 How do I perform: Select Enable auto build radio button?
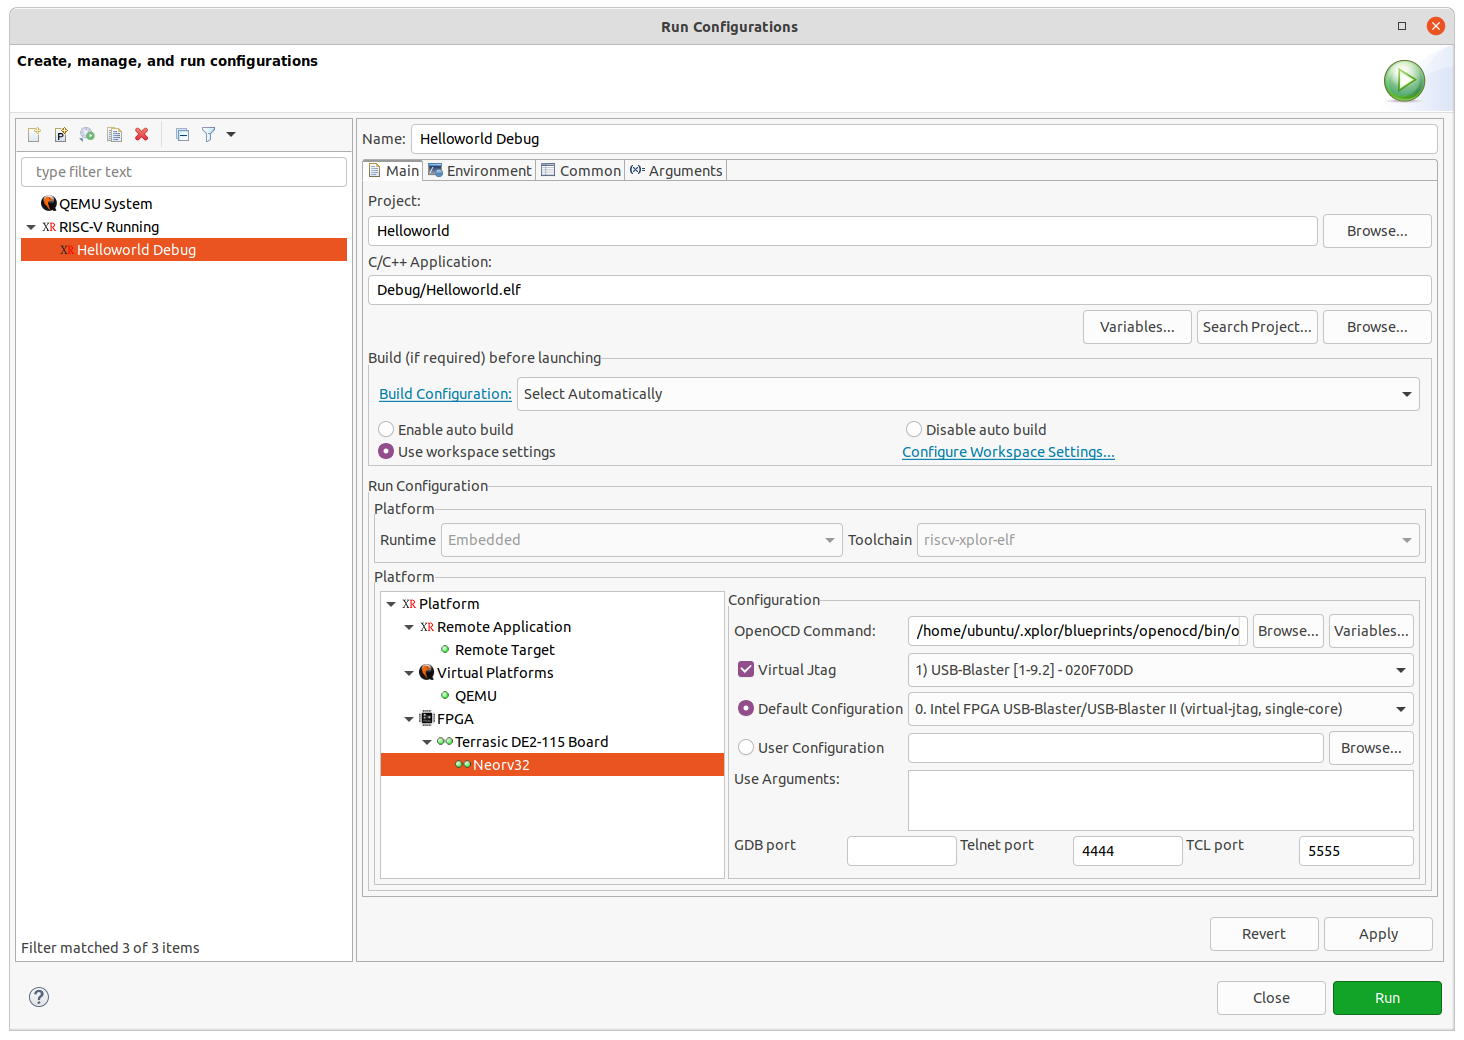[x=386, y=430]
